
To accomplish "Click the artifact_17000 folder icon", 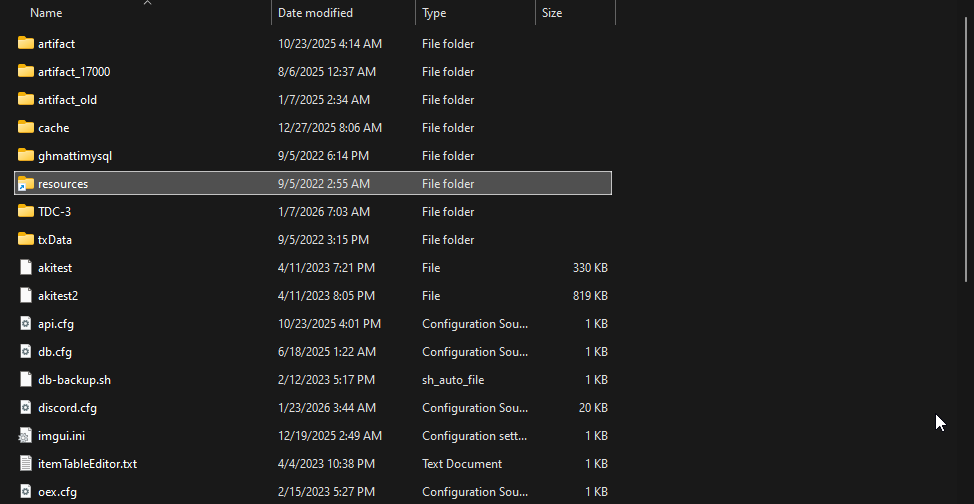I will [x=25, y=71].
